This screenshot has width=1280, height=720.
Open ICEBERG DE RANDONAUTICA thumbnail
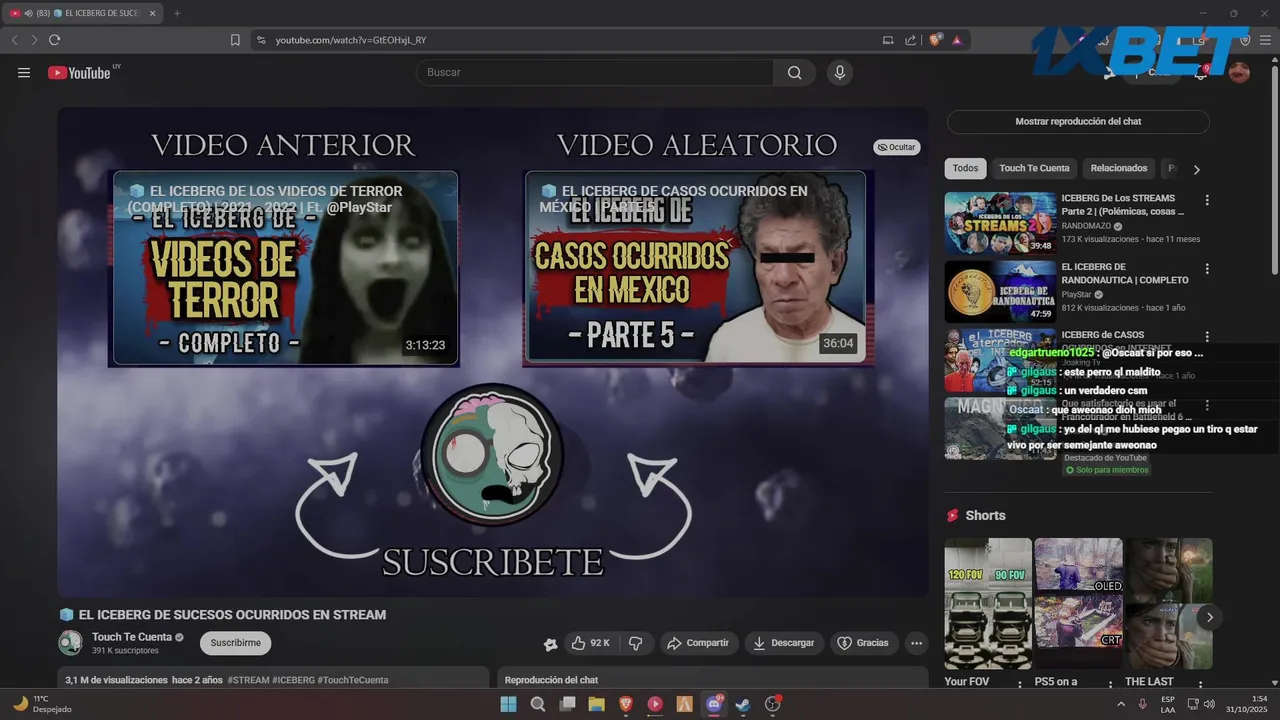coord(1000,292)
